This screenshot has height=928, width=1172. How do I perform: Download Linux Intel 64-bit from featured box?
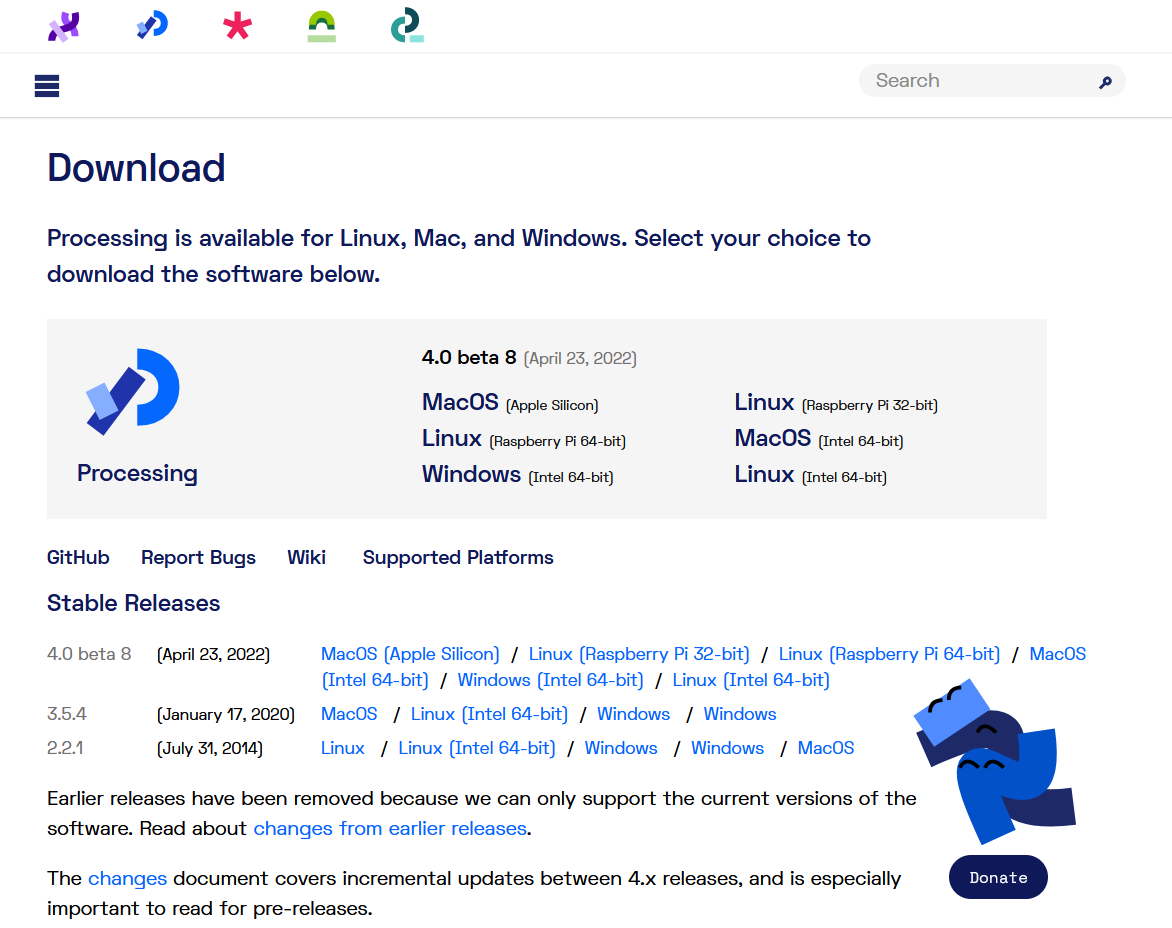pyautogui.click(x=810, y=474)
